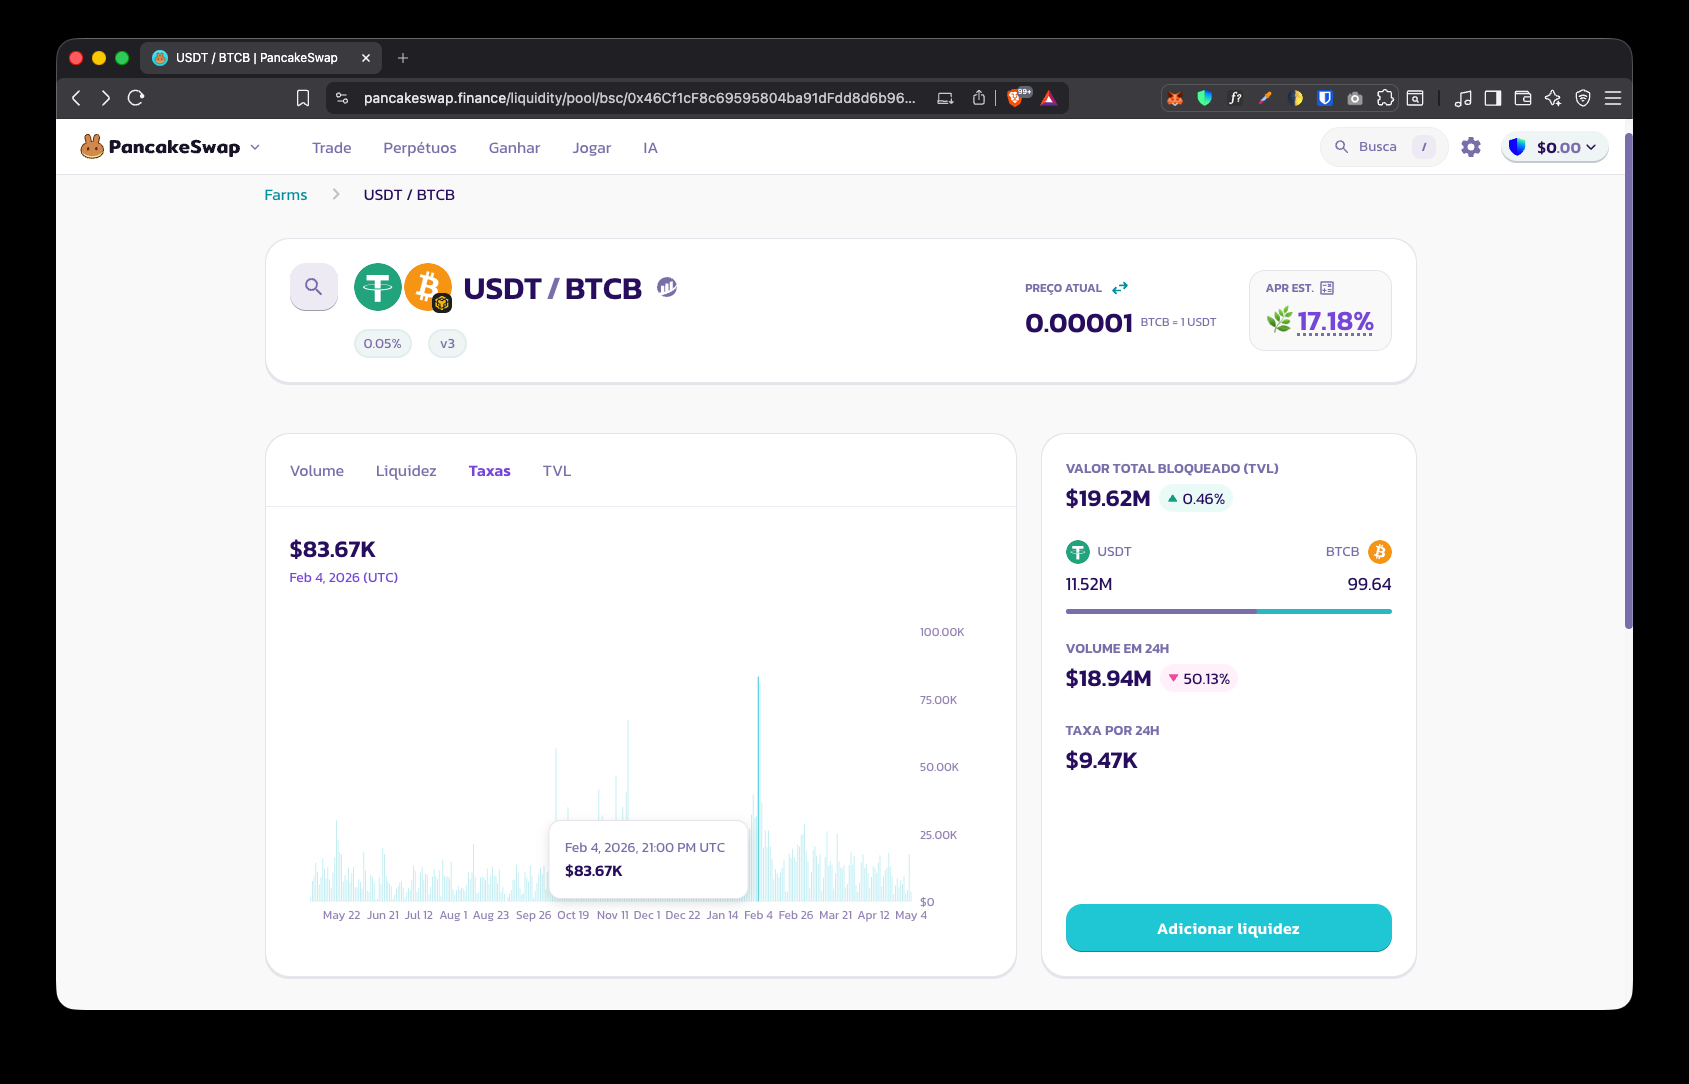The height and width of the screenshot is (1084, 1689).
Task: Click the $18.94M 24h volume value
Action: coord(1109,678)
